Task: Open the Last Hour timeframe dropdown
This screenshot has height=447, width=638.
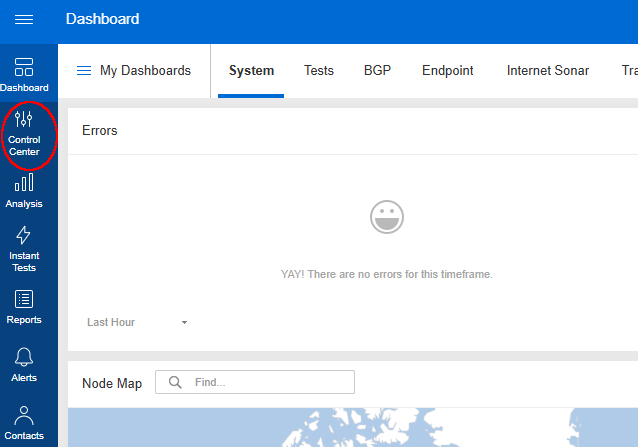Action: point(137,322)
